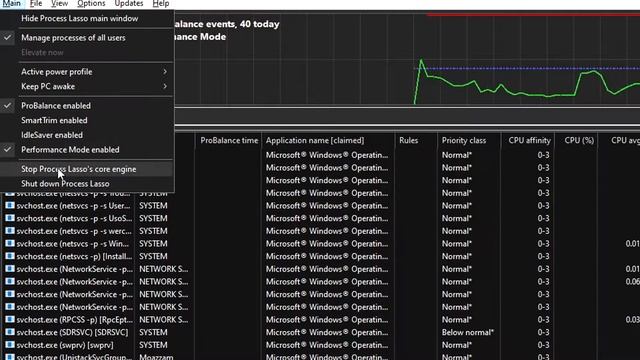Sort by Application name [claimed] column

tap(328, 140)
